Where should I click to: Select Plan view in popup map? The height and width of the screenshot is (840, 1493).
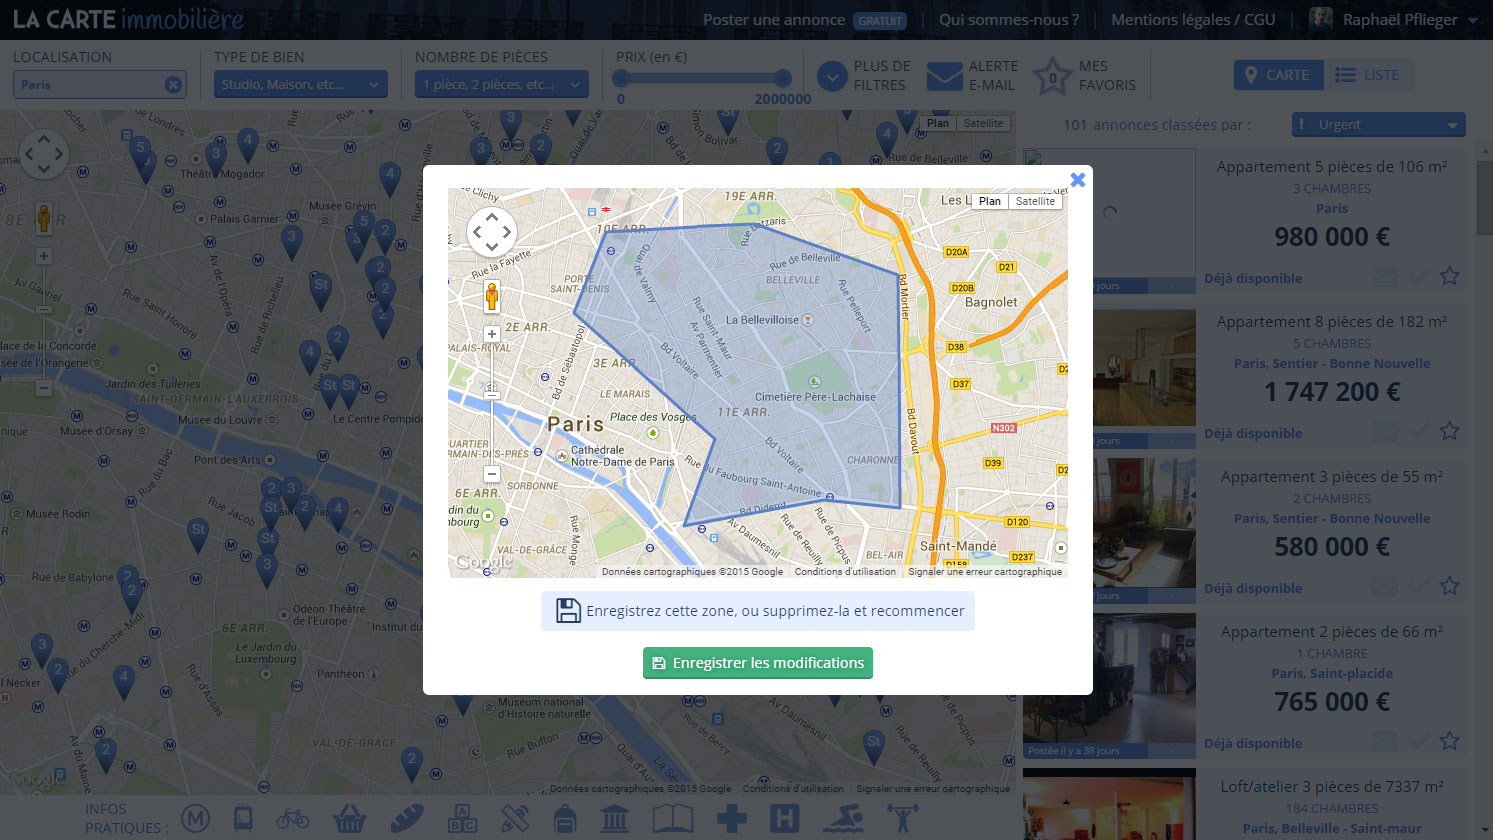click(x=990, y=201)
